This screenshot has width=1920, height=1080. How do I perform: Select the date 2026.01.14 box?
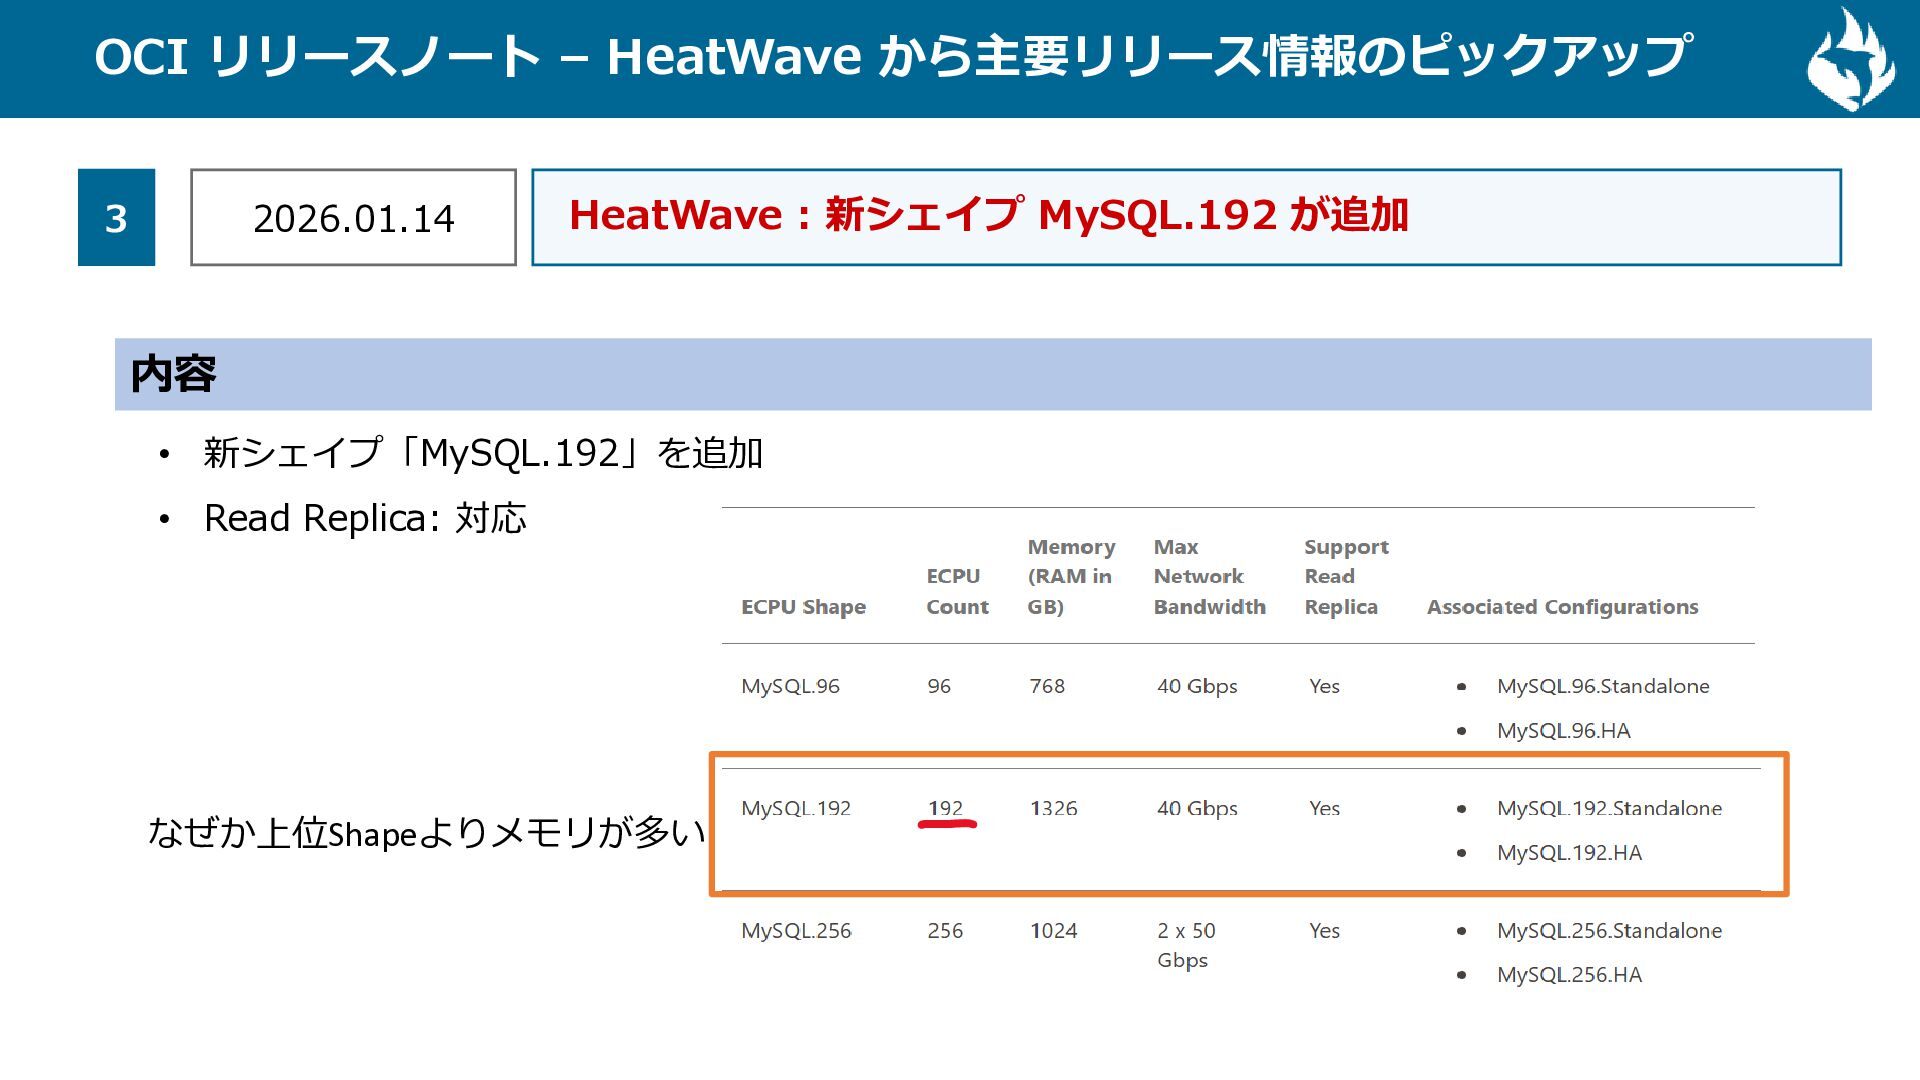[x=353, y=218]
